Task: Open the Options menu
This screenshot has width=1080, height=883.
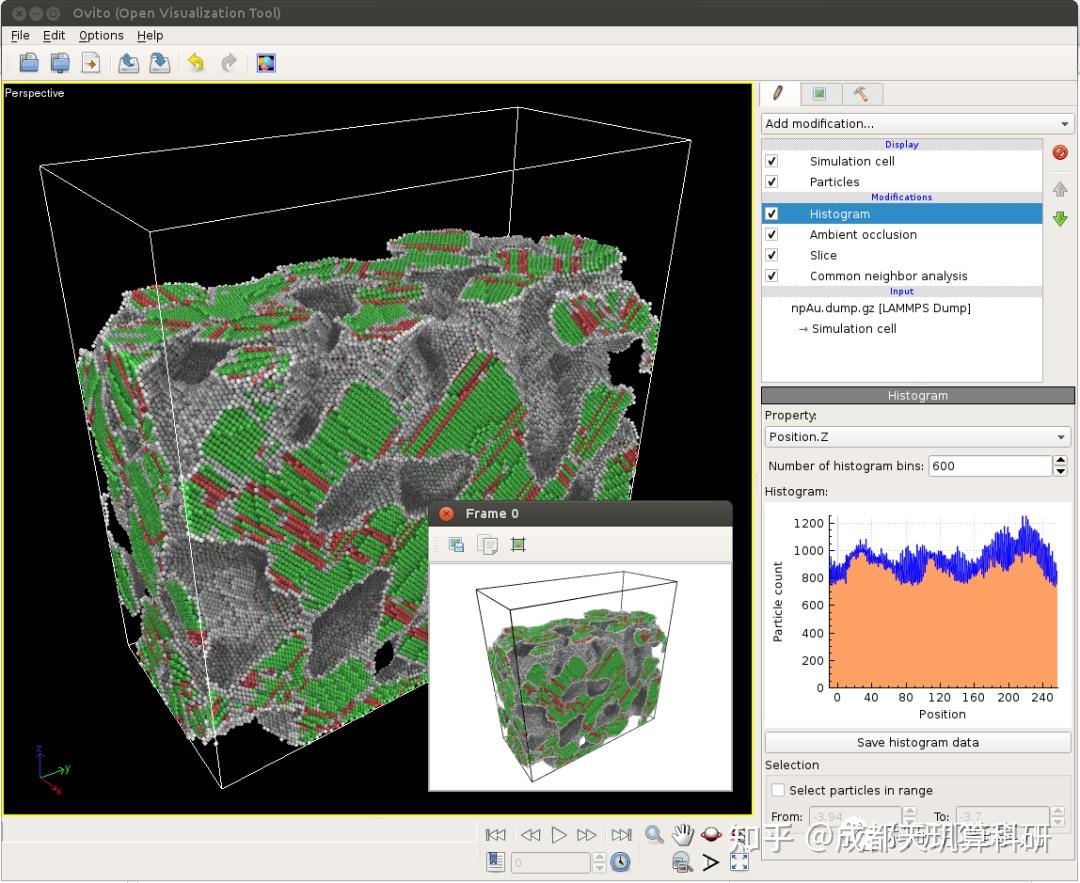Action: (x=101, y=35)
